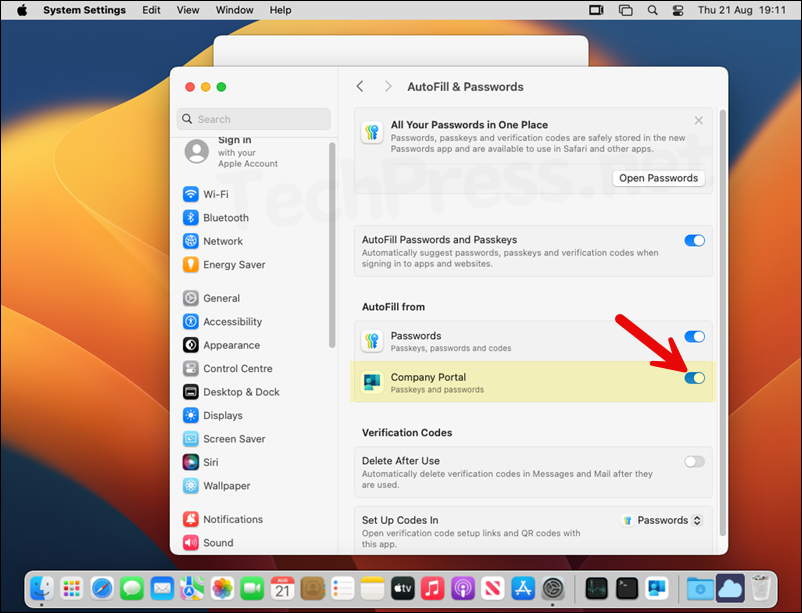Select General in the sidebar

point(211,298)
